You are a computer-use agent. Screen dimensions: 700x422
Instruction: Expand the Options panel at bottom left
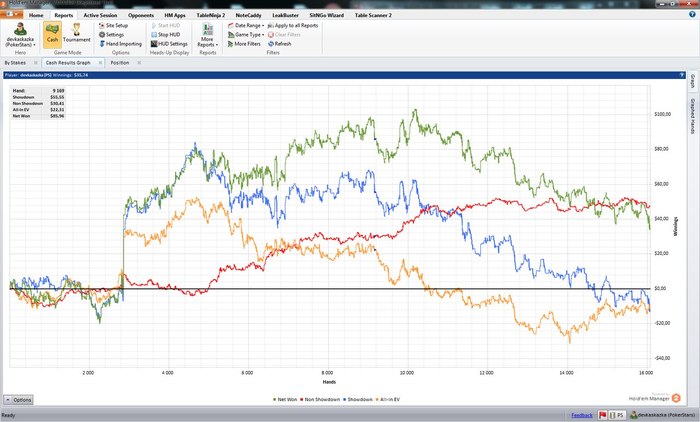click(x=18, y=400)
